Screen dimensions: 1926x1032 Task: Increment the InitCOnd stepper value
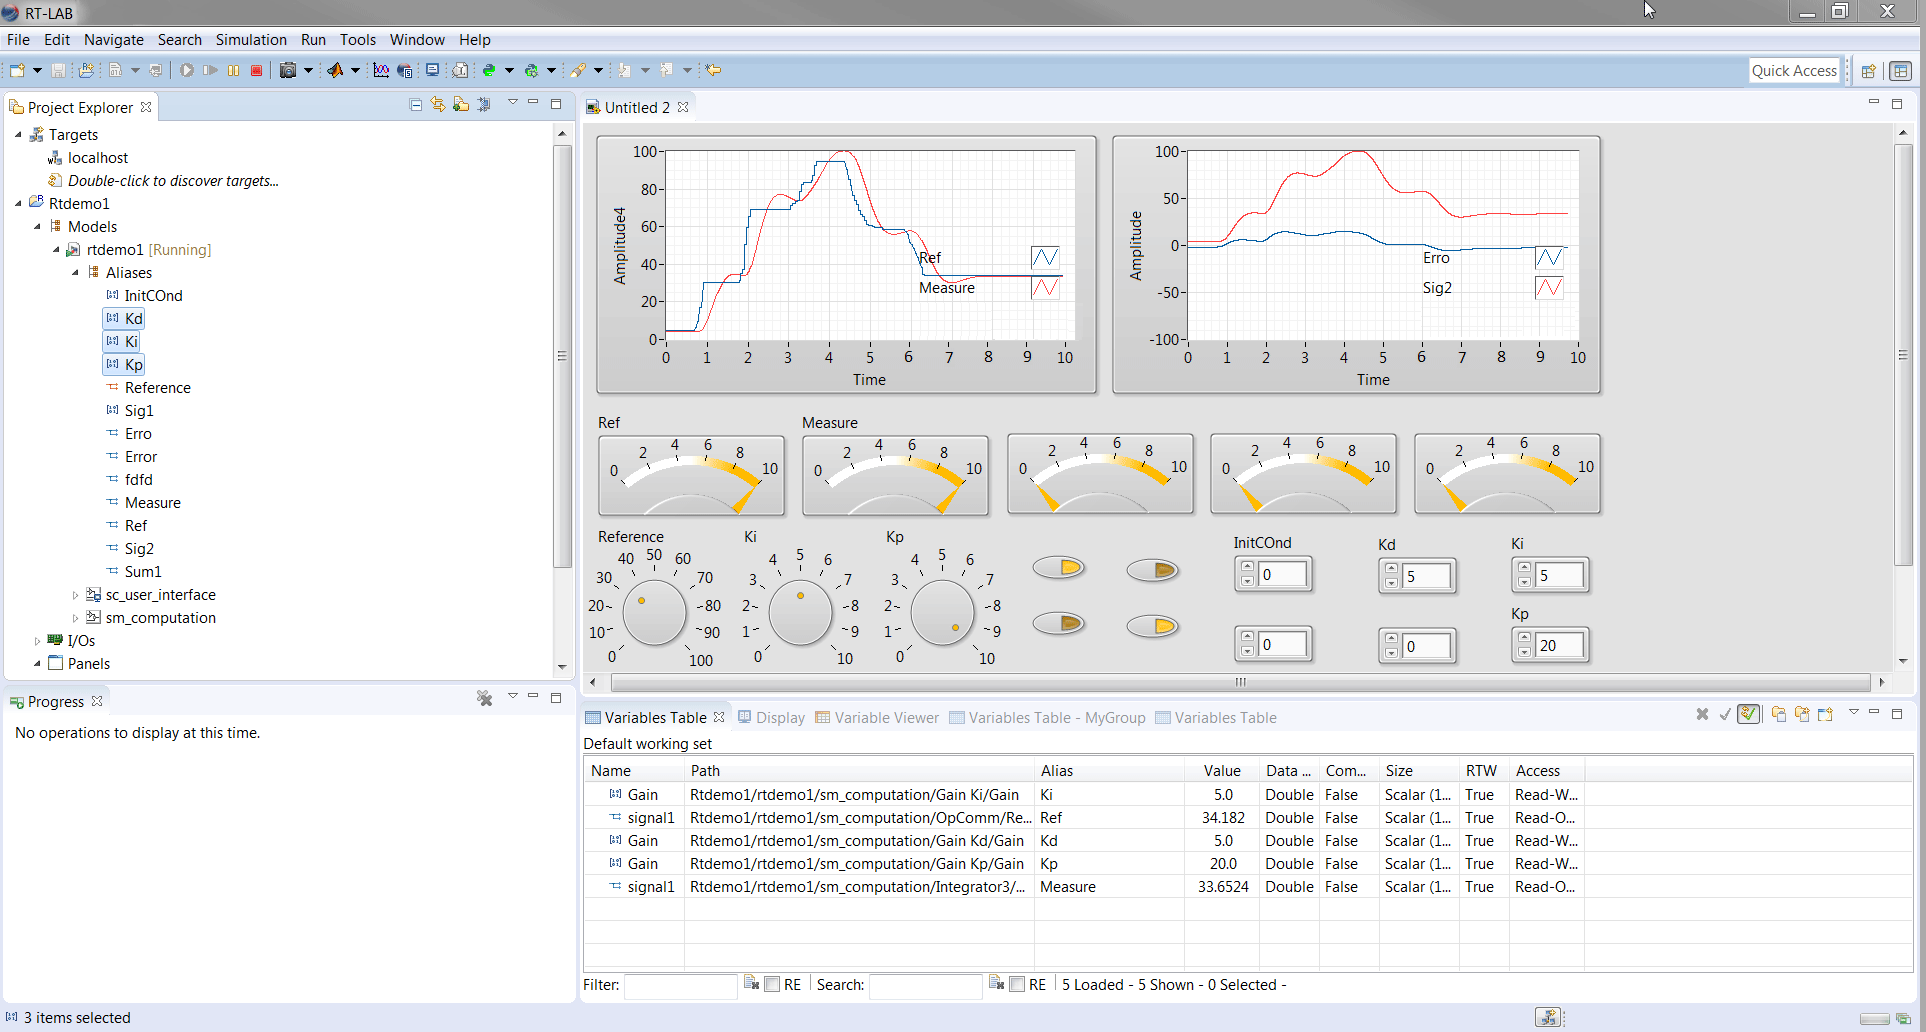(x=1247, y=567)
